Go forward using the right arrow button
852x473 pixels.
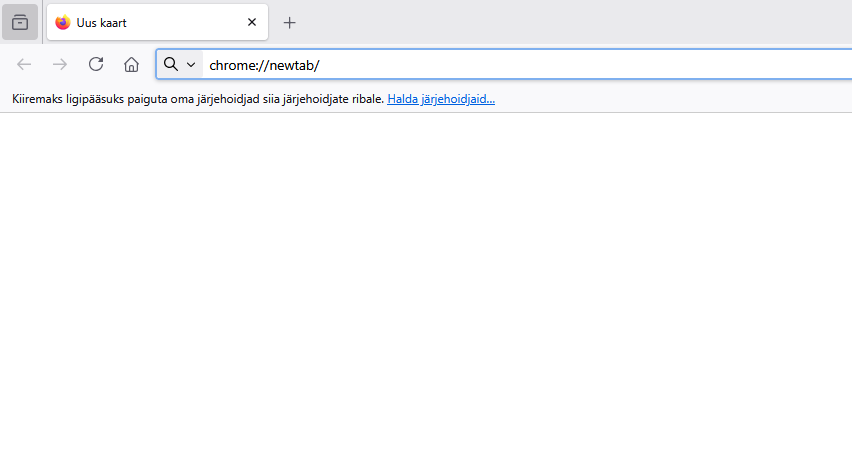click(60, 64)
